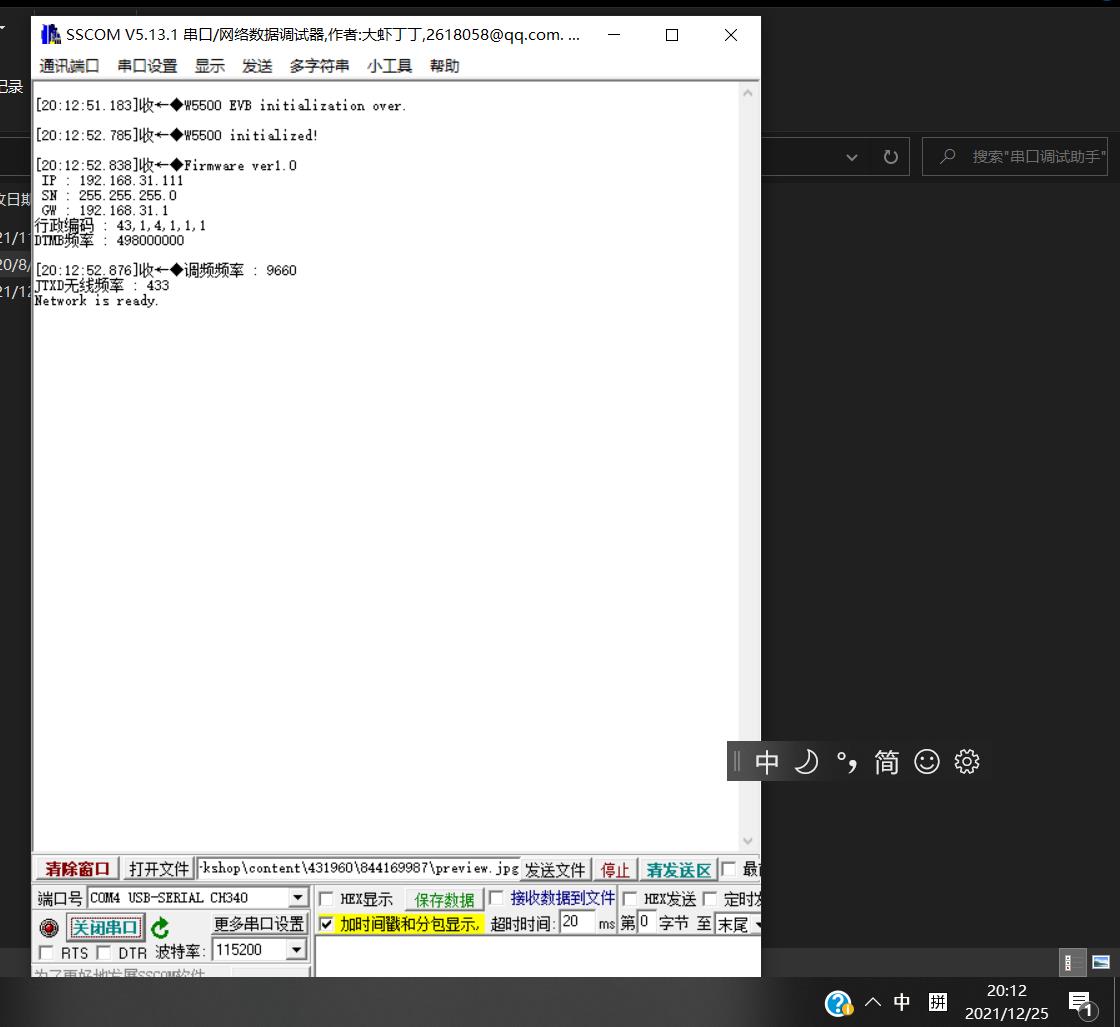Click the refresh icon in Explorer address bar
Viewport: 1120px width, 1027px height.
(890, 157)
